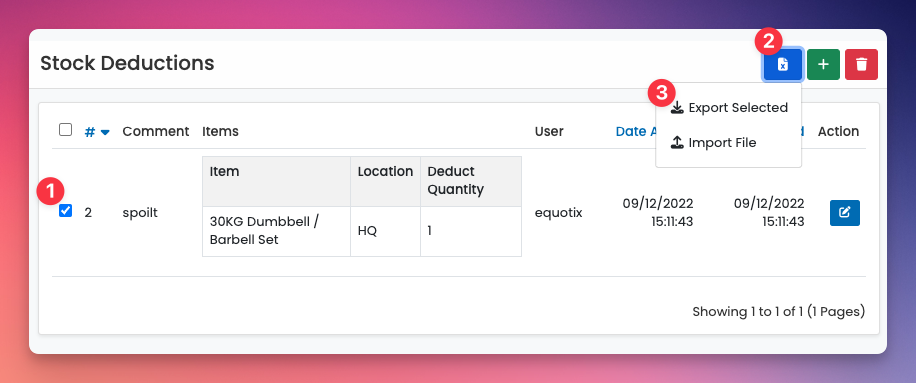This screenshot has width=916, height=383.
Task: Click the deduct quantity value 1
Action: point(429,231)
